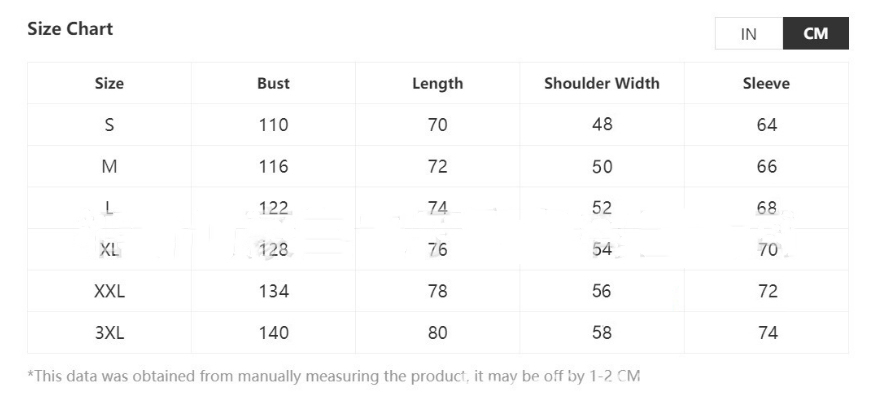Select the S size row label

(x=109, y=125)
